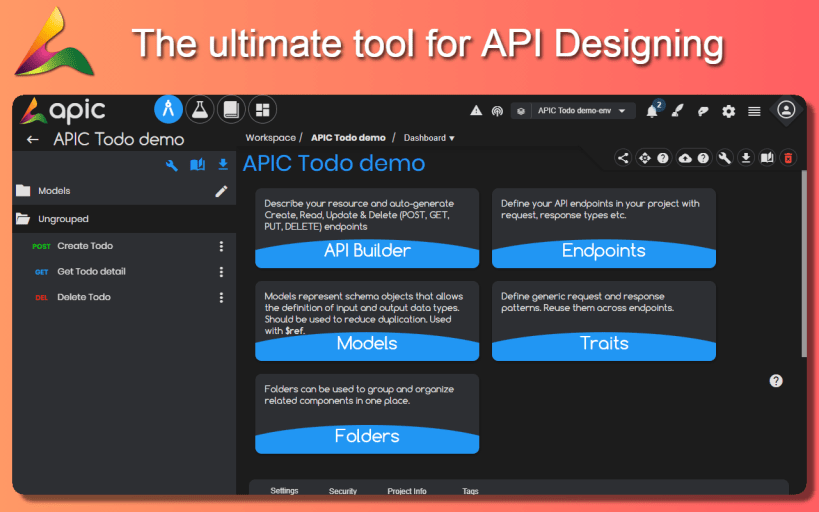
Task: Open the Tester flask icon
Action: point(200,110)
